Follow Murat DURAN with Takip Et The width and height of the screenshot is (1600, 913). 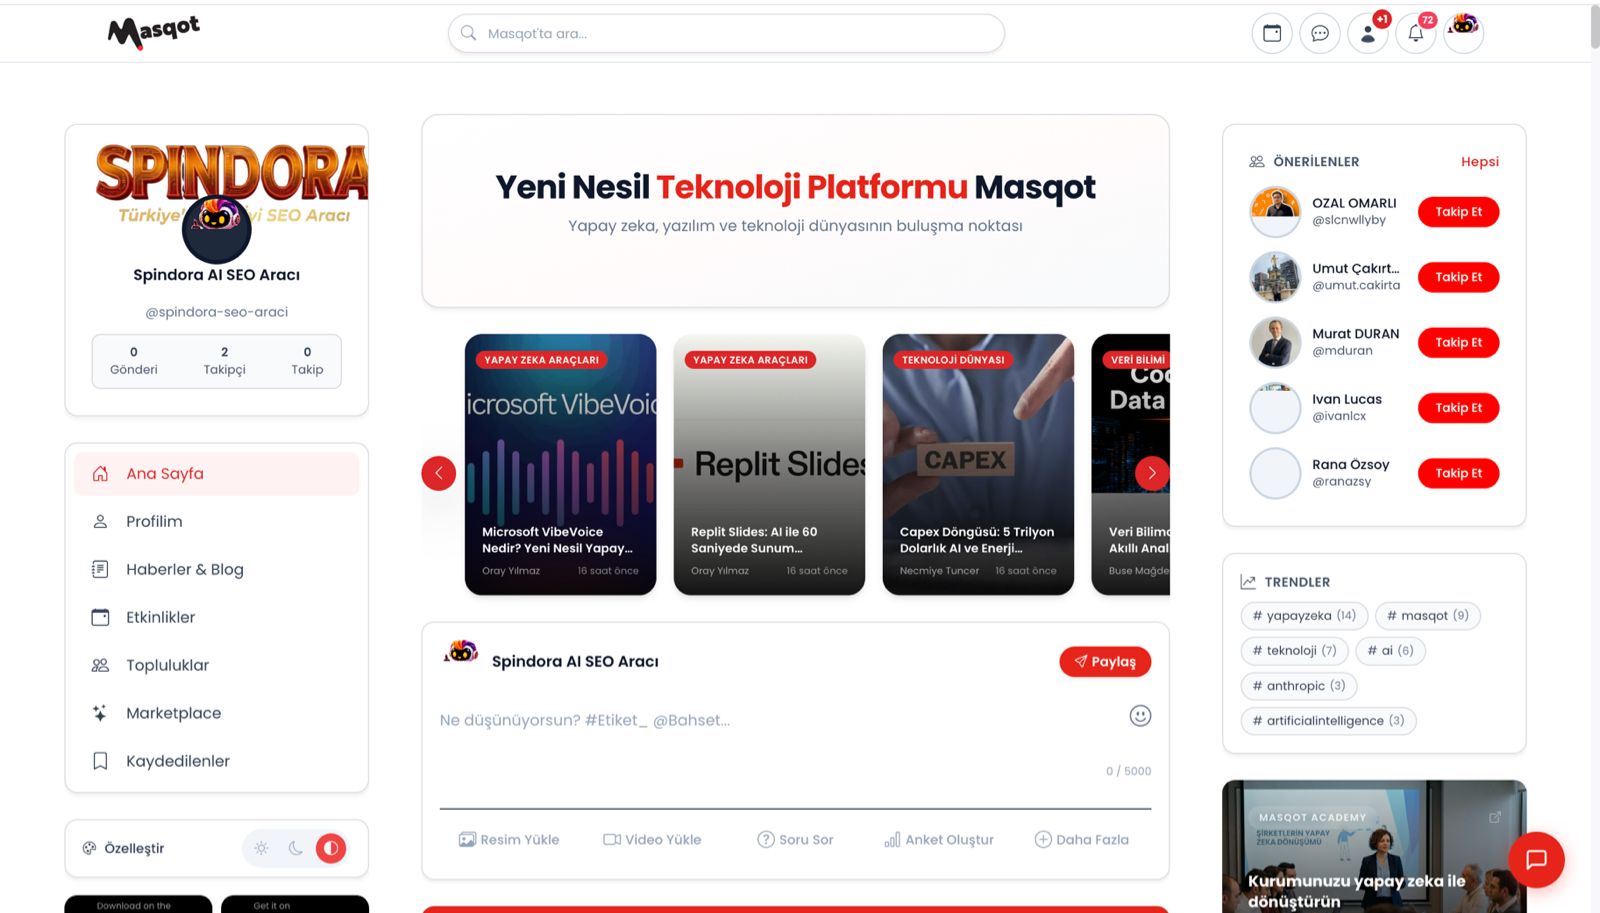click(x=1458, y=342)
